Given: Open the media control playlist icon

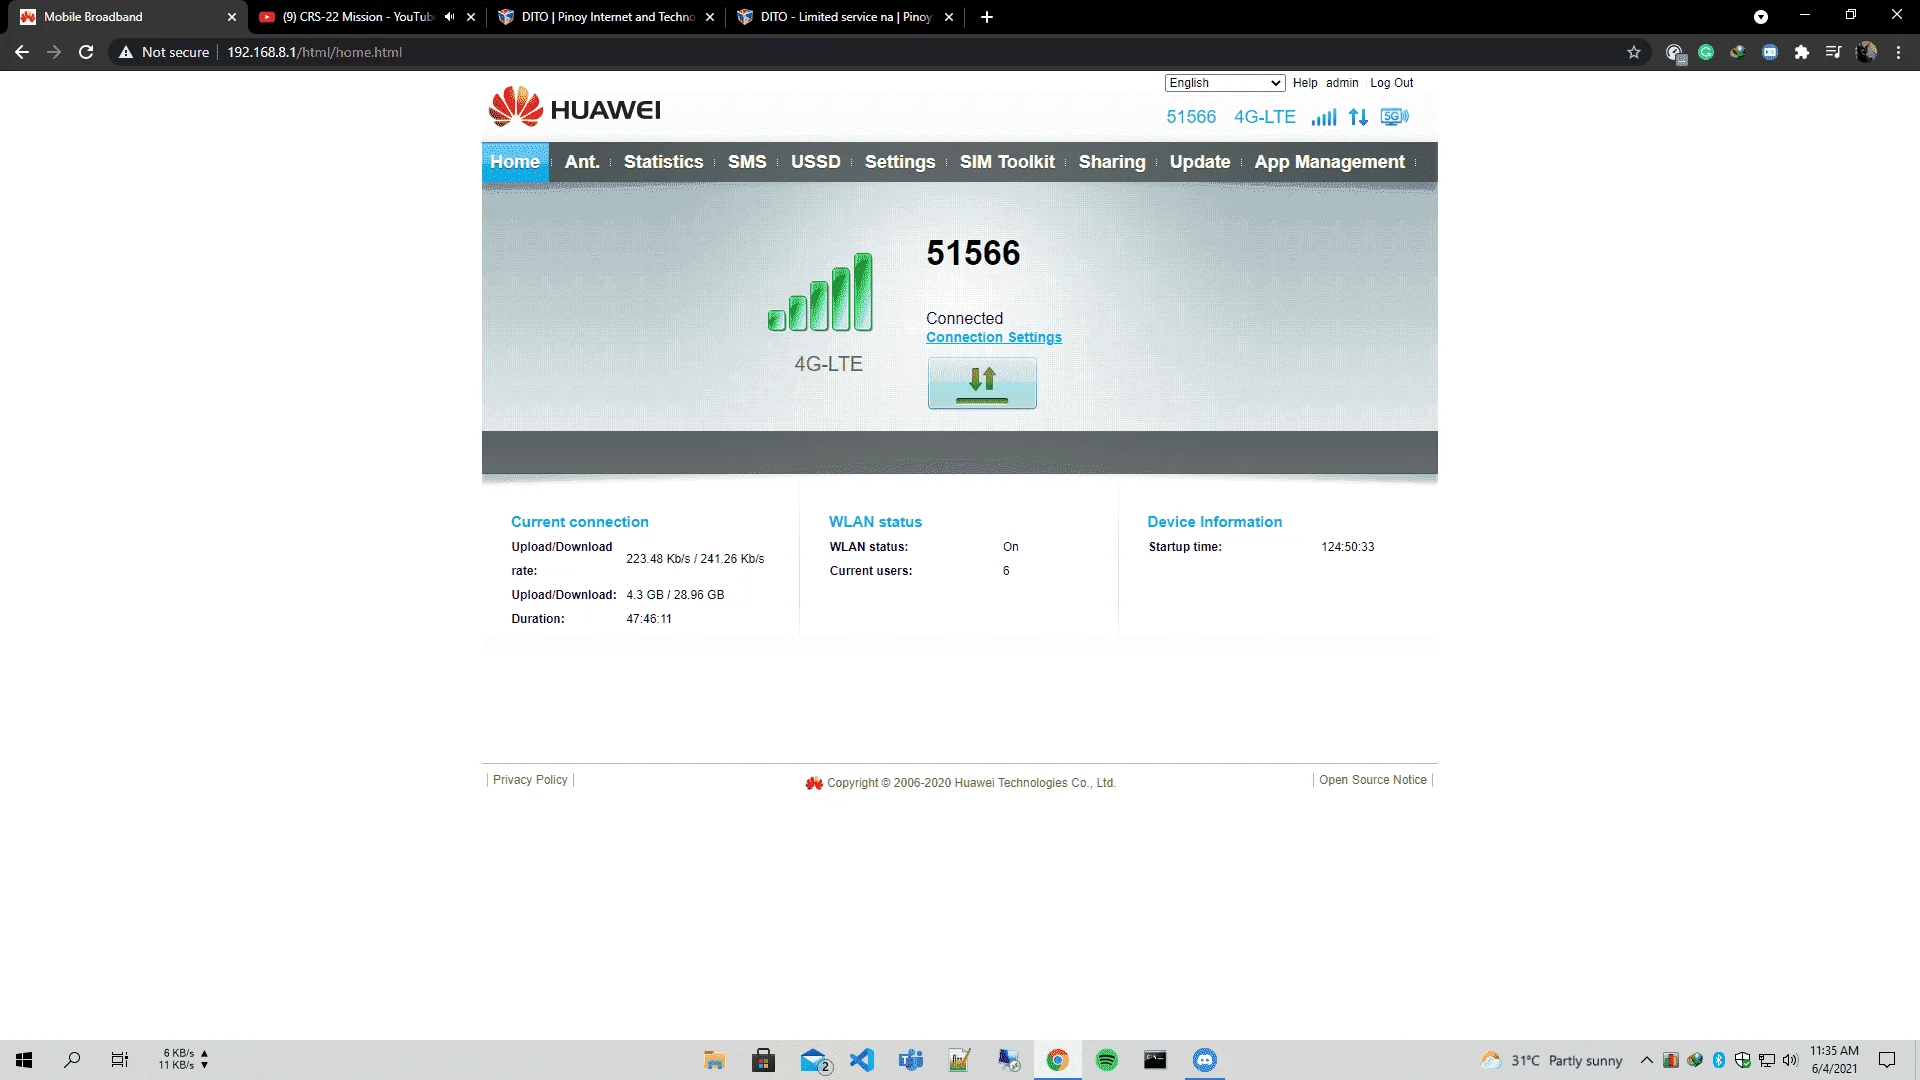Looking at the screenshot, I should pos(1833,52).
